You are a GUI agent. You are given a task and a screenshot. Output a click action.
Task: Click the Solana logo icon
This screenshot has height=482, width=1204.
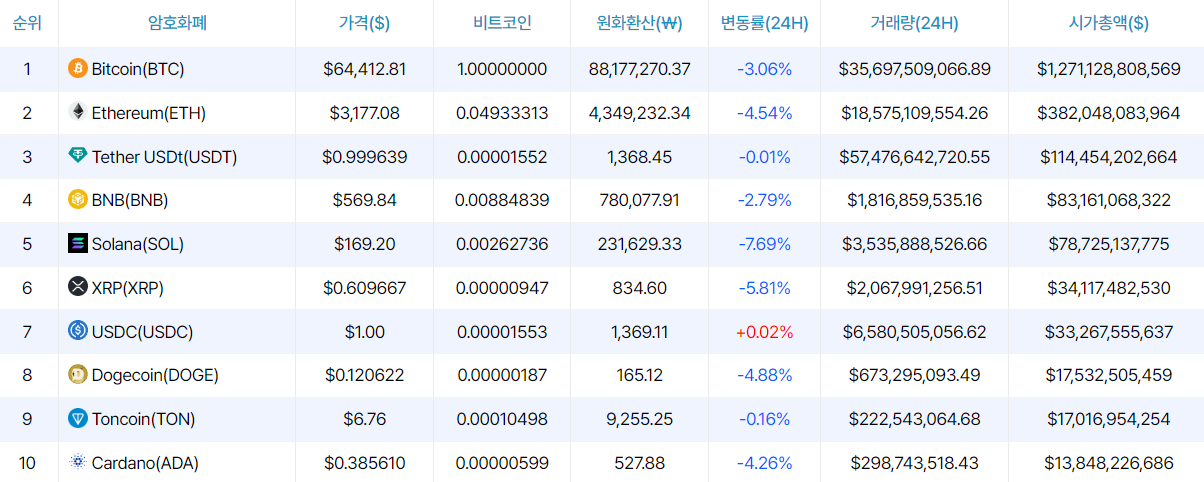[x=78, y=244]
